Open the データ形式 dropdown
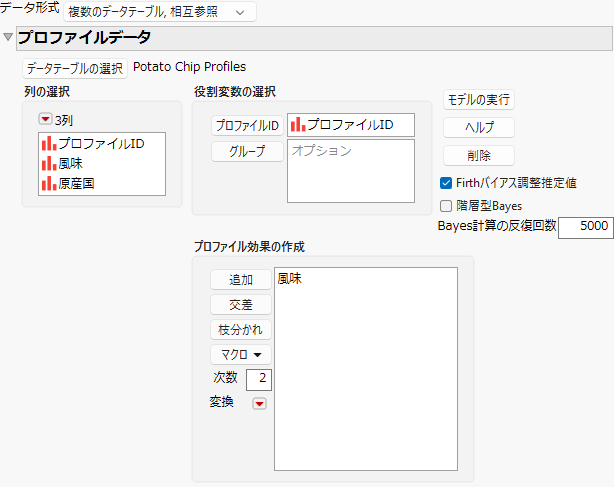Image resolution: width=614 pixels, height=487 pixels. coord(160,12)
